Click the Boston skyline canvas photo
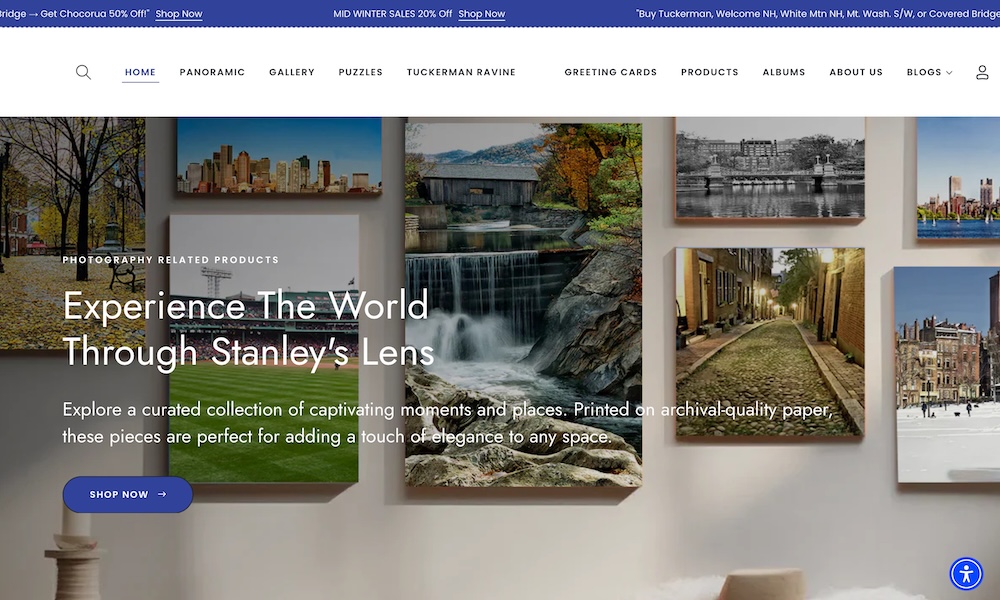The image size is (1000, 600). click(x=279, y=155)
